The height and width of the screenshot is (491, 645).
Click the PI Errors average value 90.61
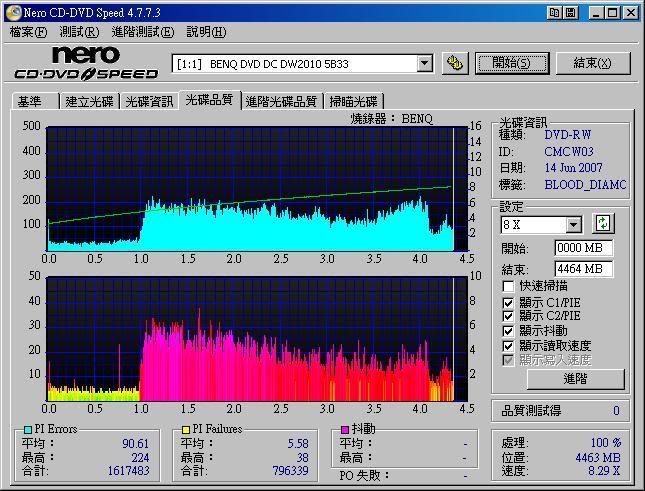click(x=135, y=444)
